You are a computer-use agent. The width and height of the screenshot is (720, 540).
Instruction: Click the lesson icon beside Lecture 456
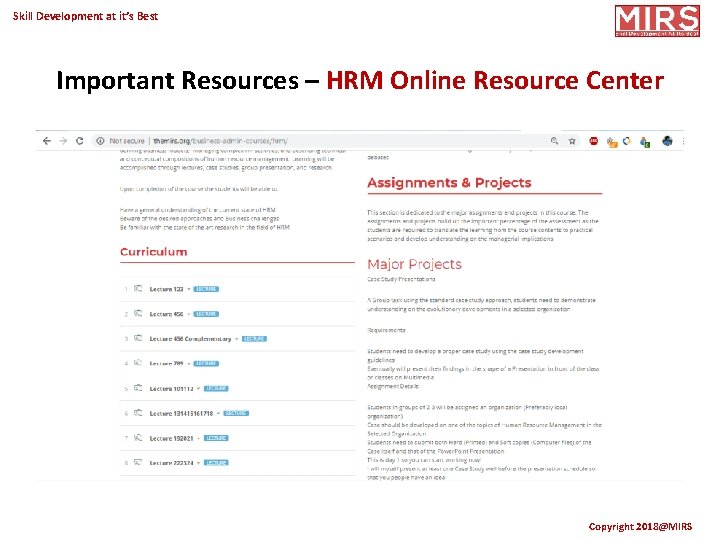click(x=138, y=313)
